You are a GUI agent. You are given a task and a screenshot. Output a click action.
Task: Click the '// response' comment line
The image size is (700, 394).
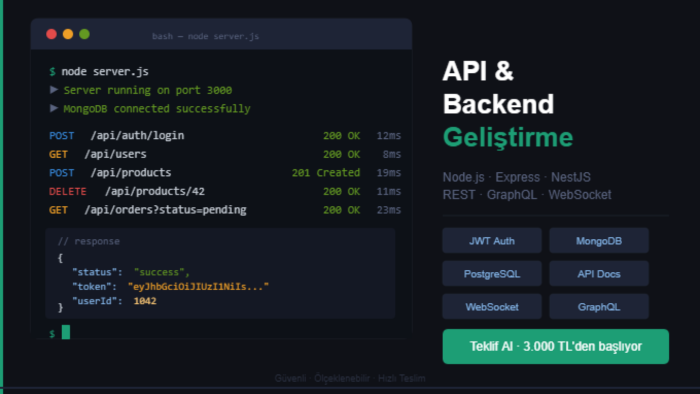[88, 241]
